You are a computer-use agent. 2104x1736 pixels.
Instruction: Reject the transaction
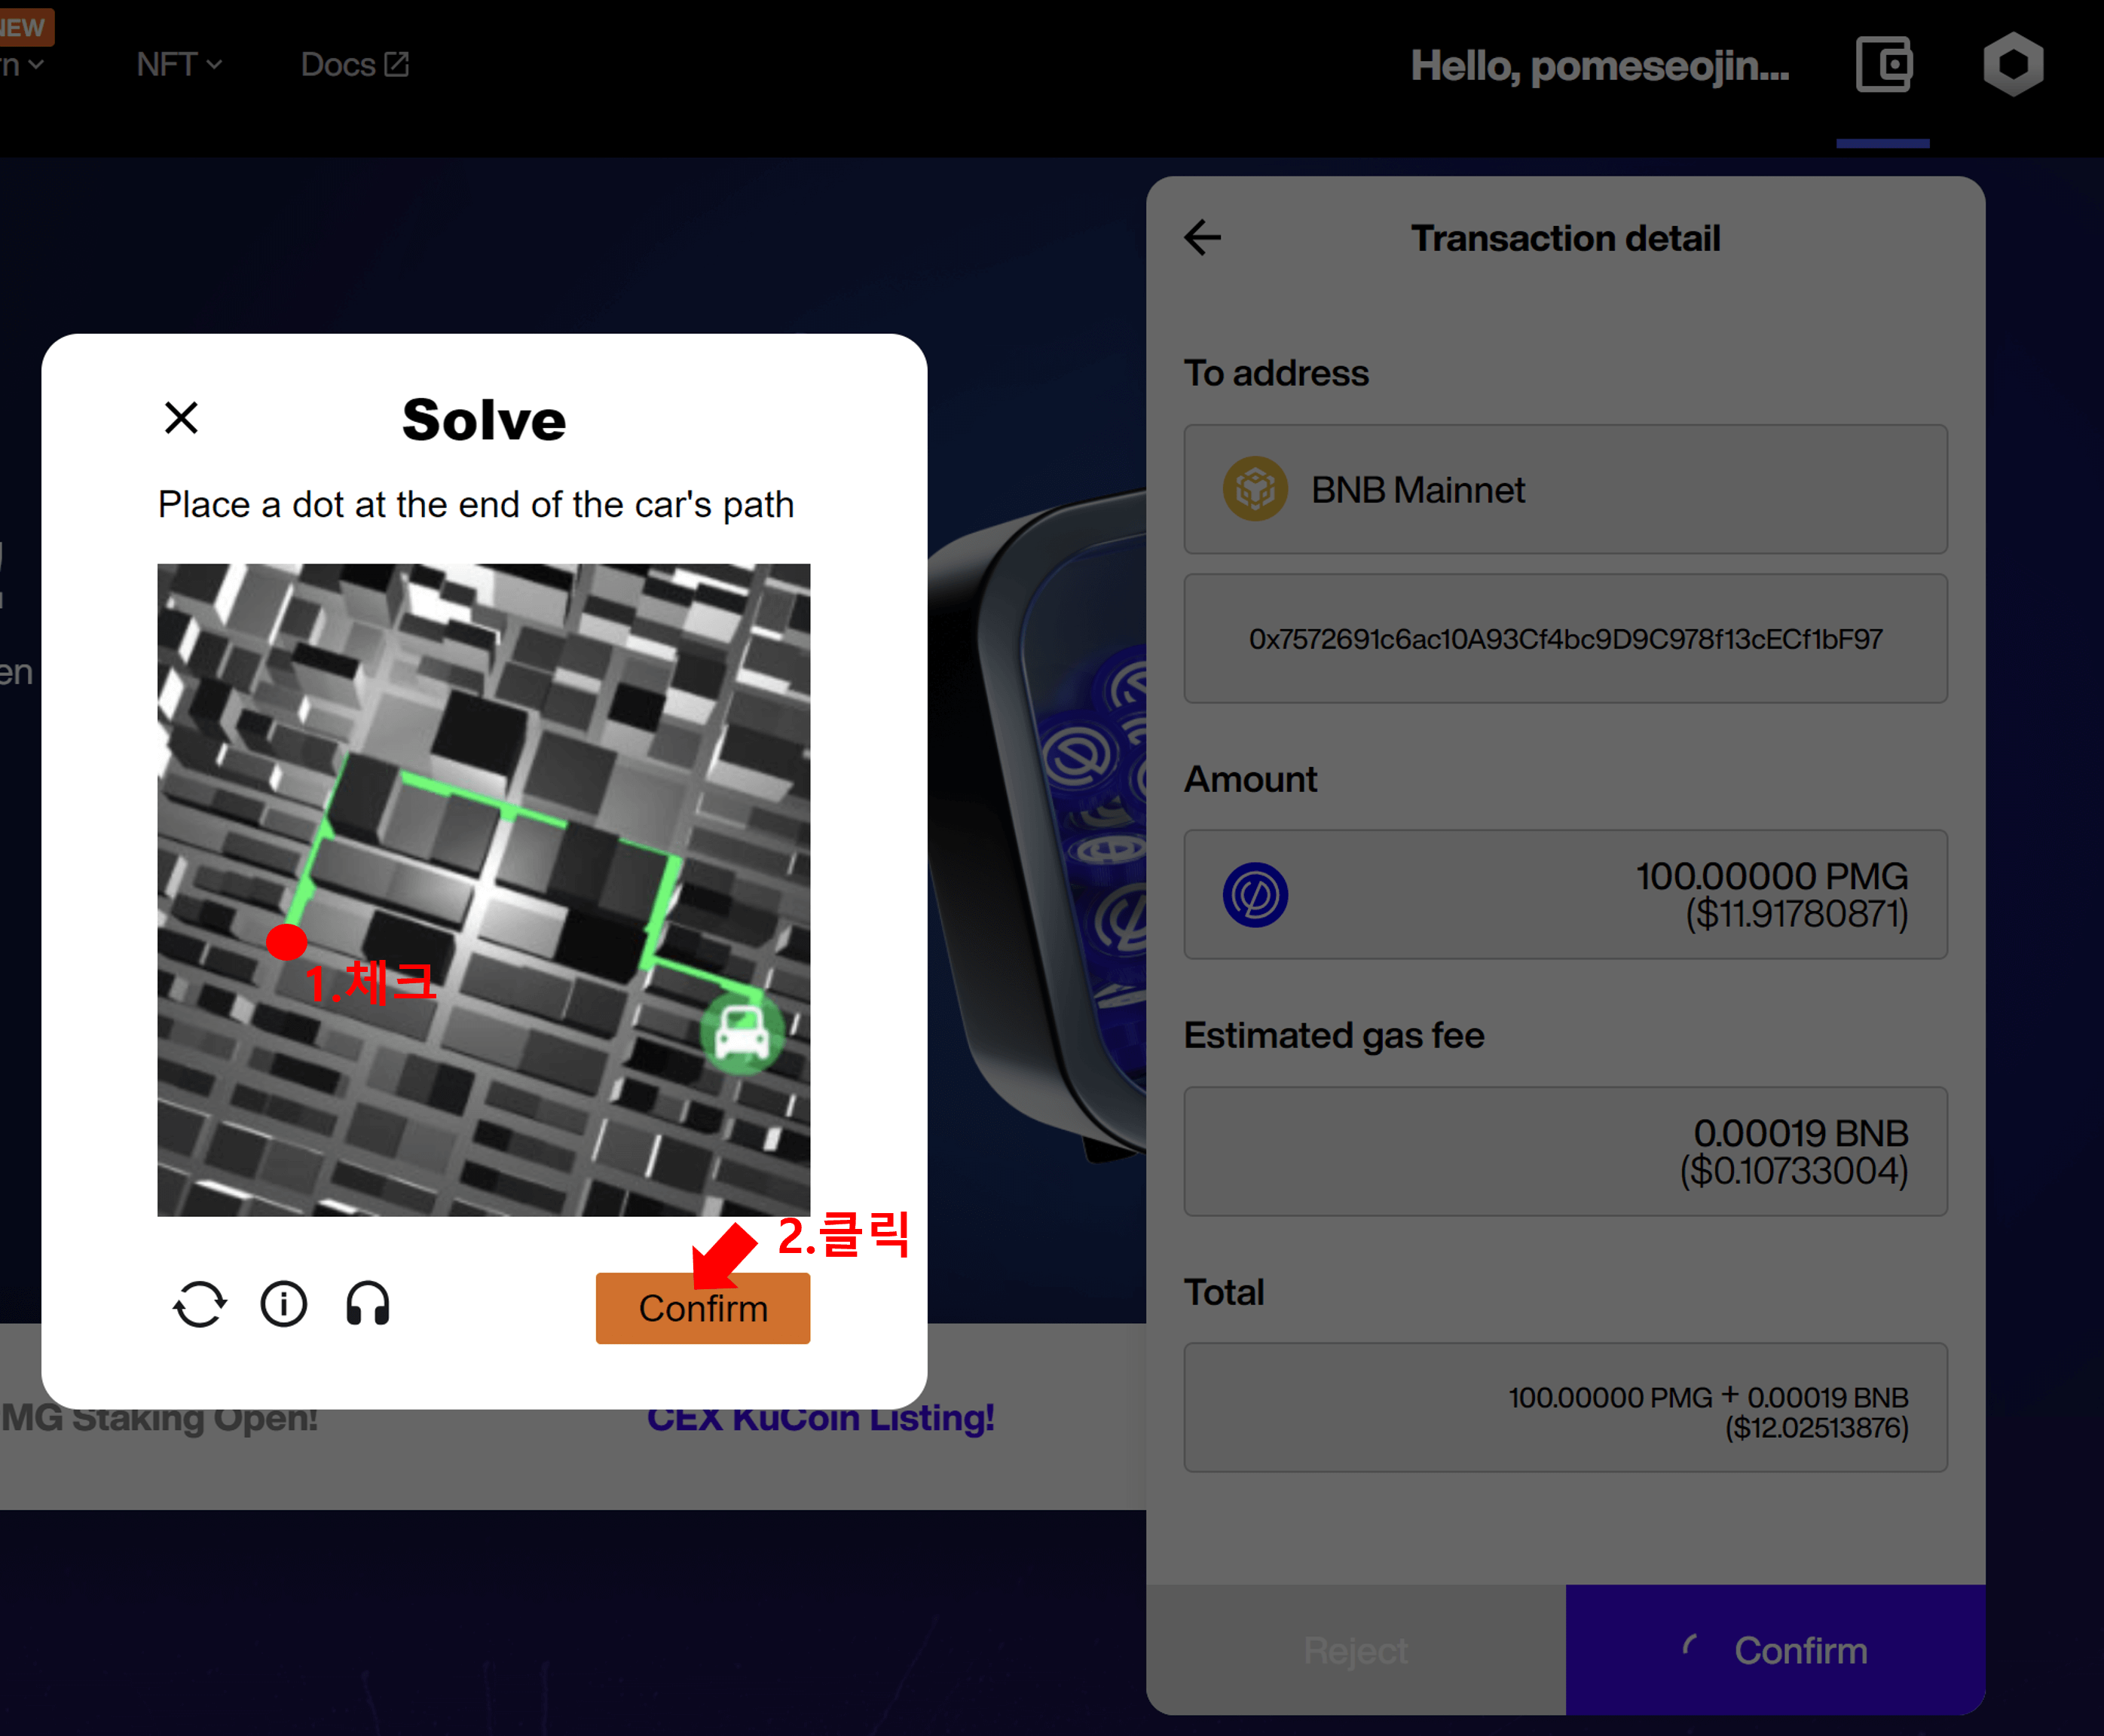(x=1356, y=1650)
